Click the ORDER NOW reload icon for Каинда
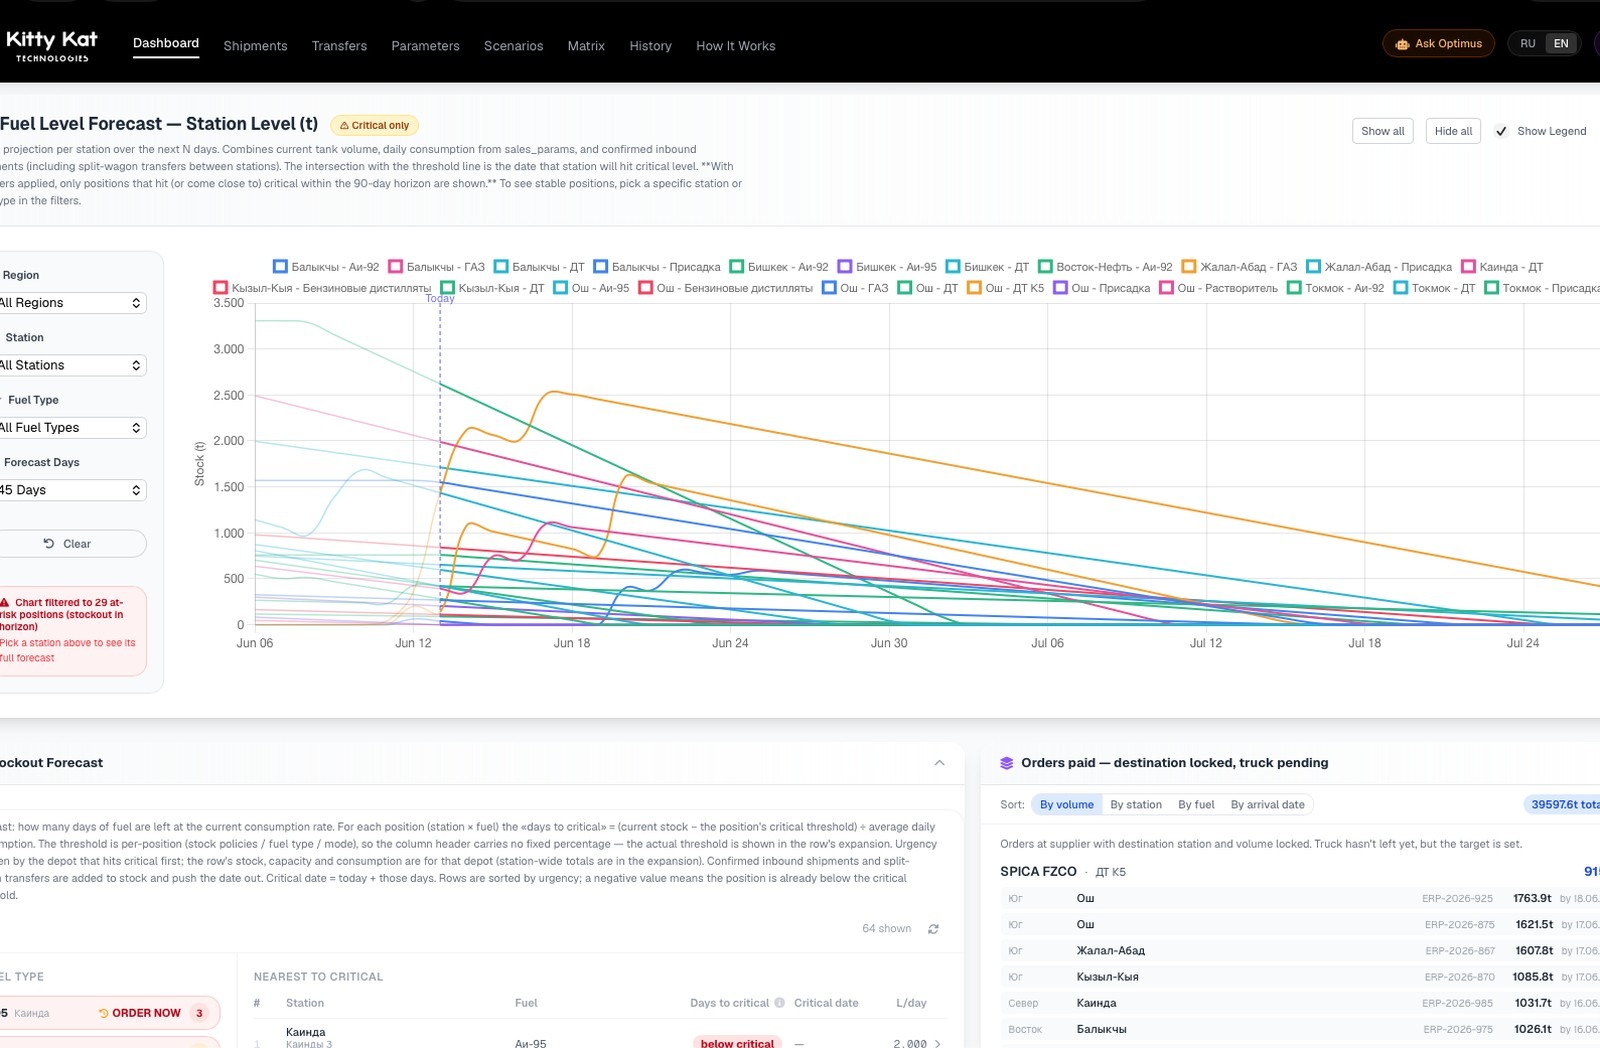This screenshot has height=1048, width=1600. (x=103, y=1013)
